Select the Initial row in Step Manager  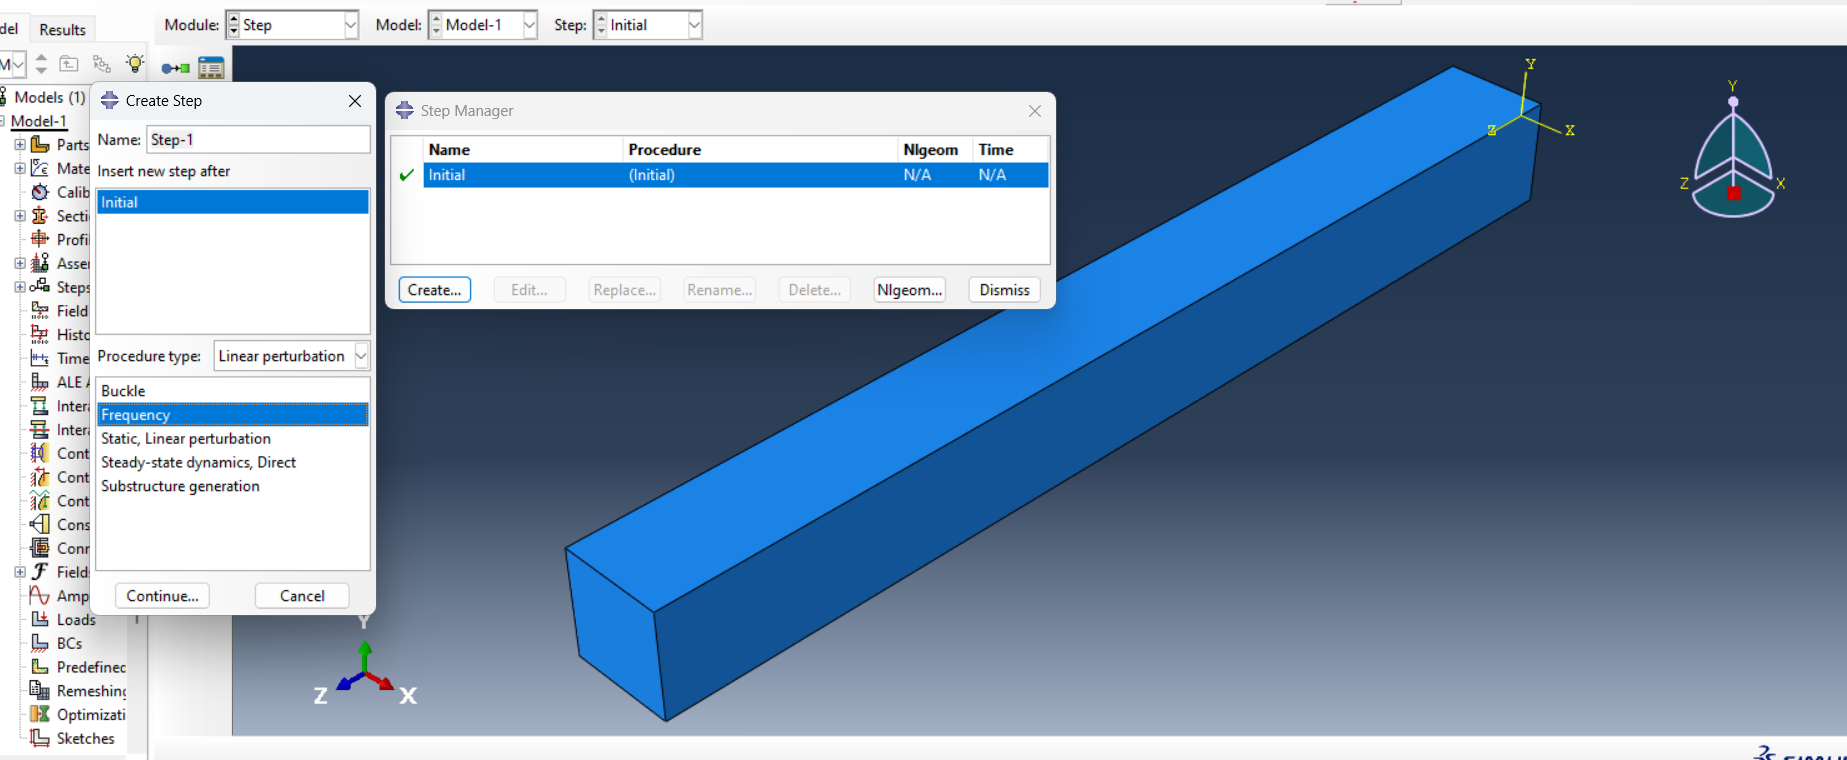tap(736, 175)
